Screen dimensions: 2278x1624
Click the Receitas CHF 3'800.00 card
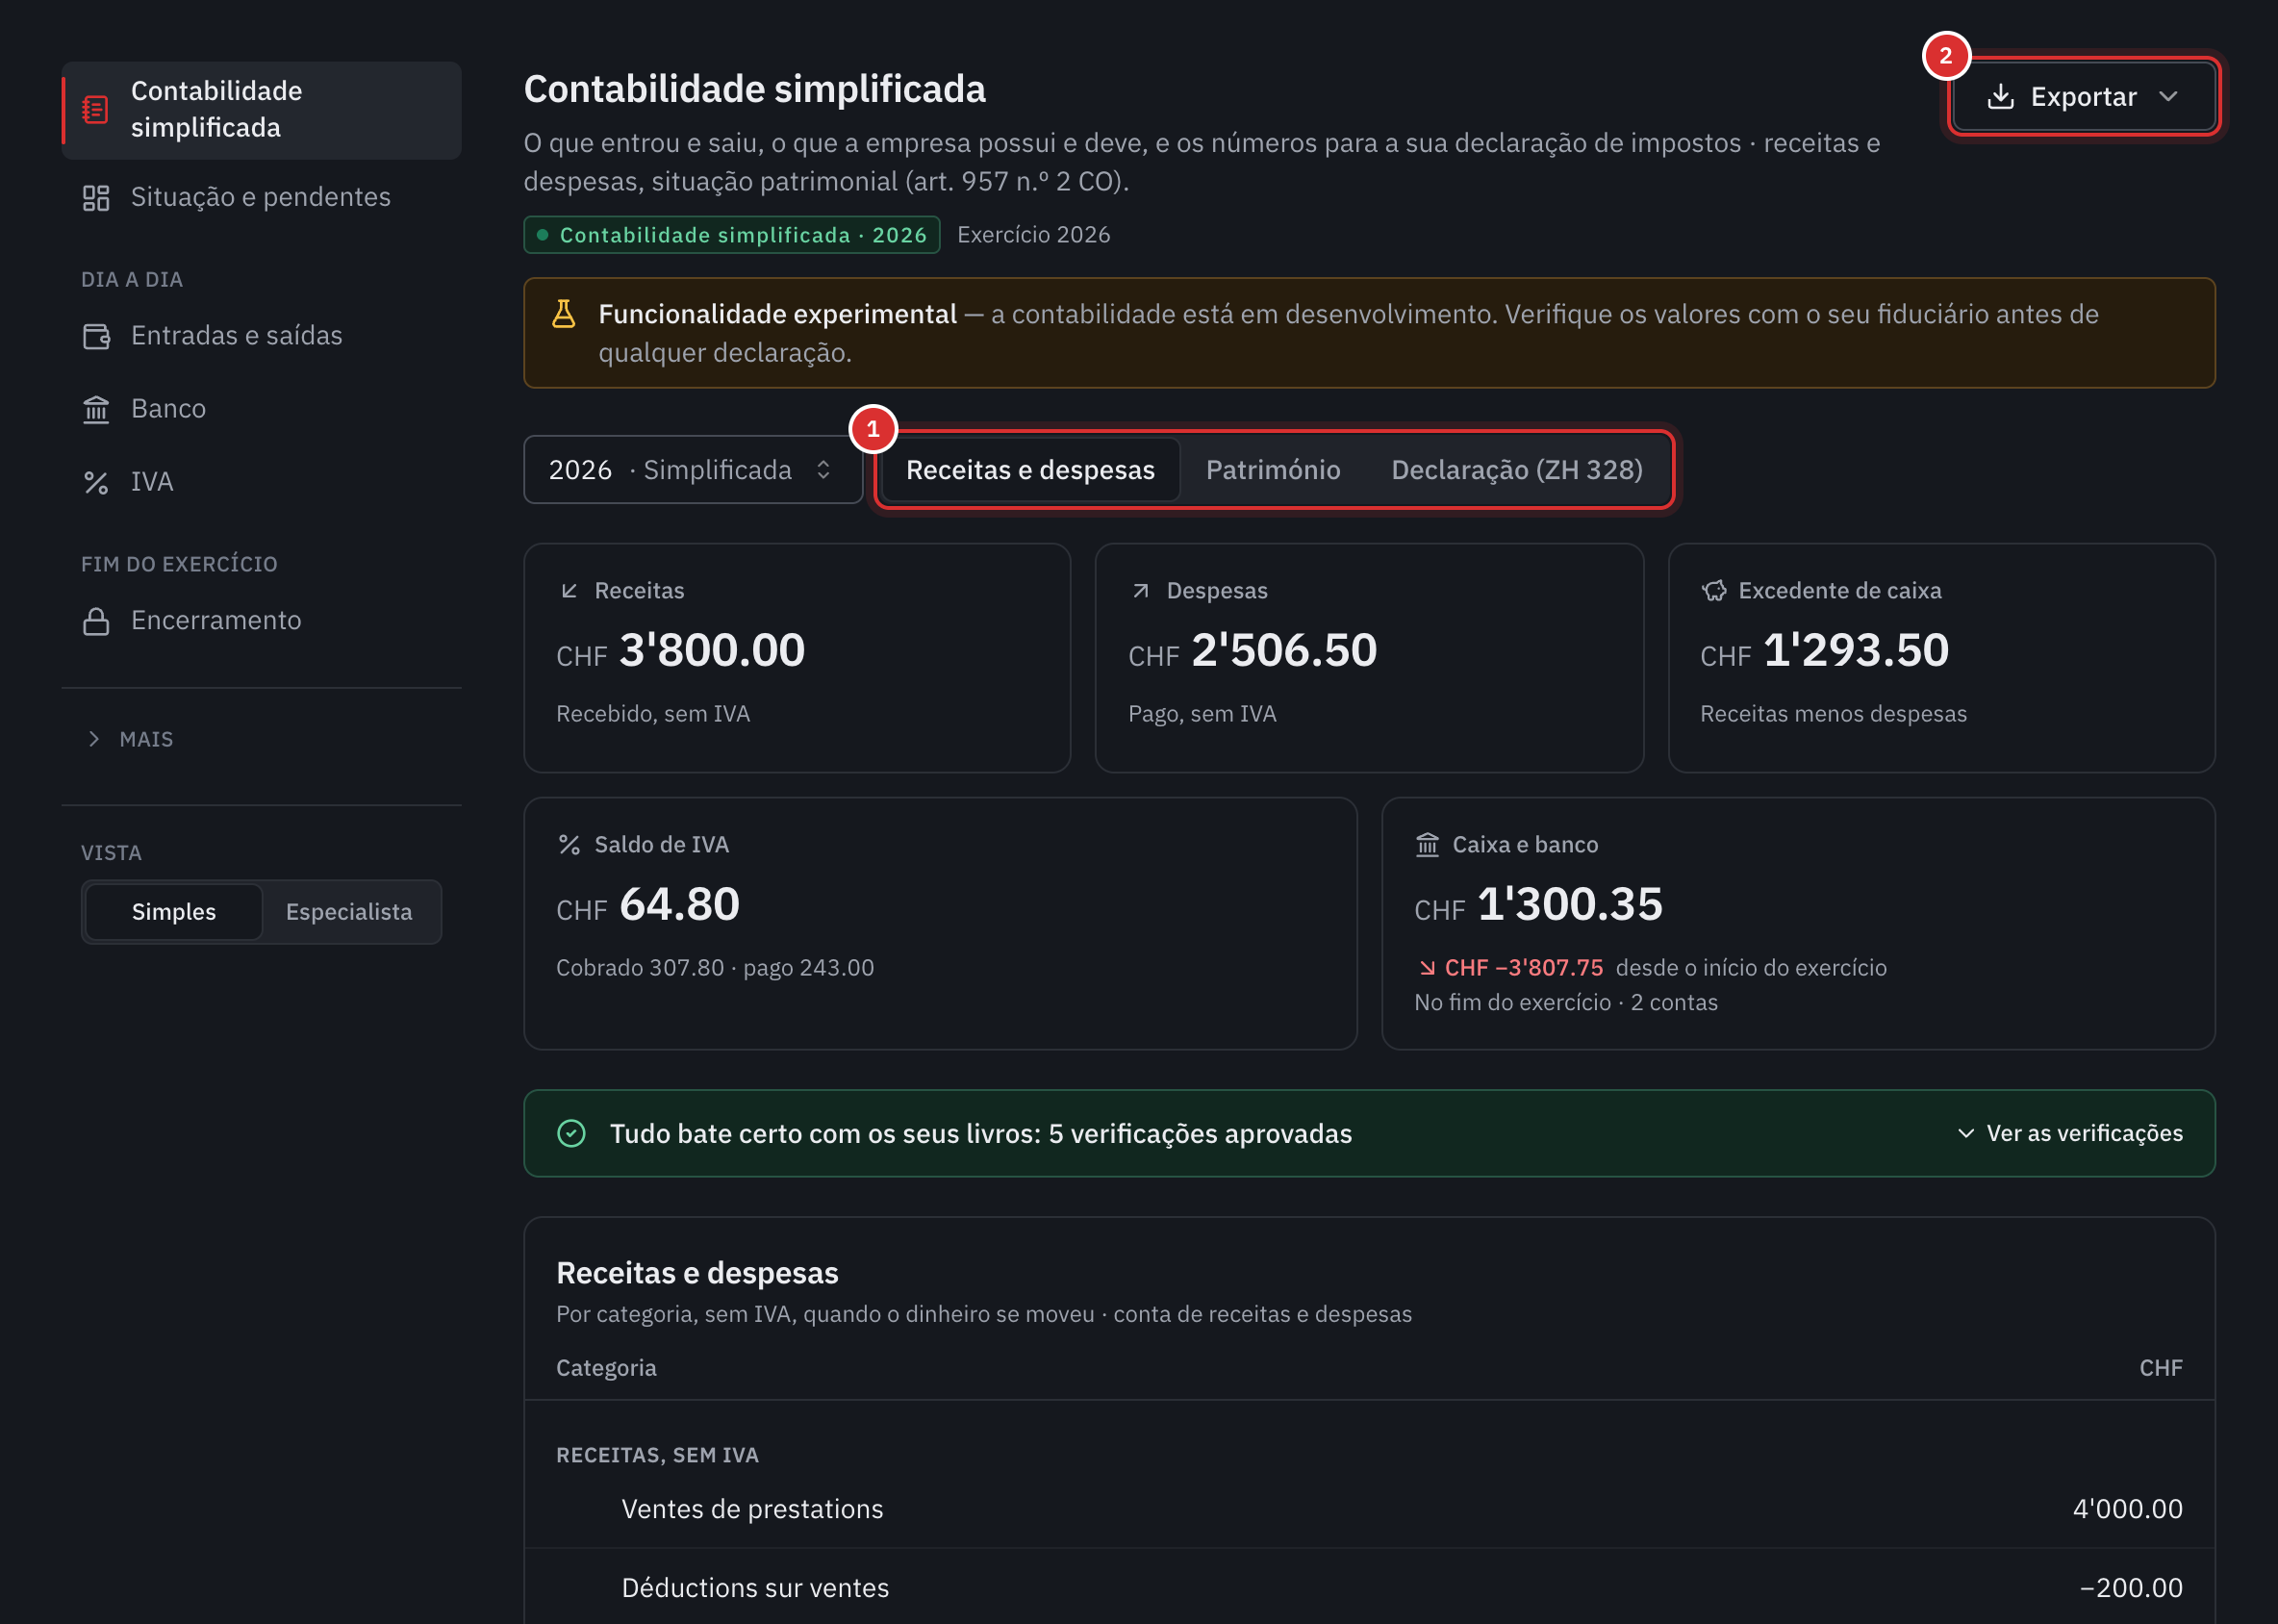pos(797,658)
